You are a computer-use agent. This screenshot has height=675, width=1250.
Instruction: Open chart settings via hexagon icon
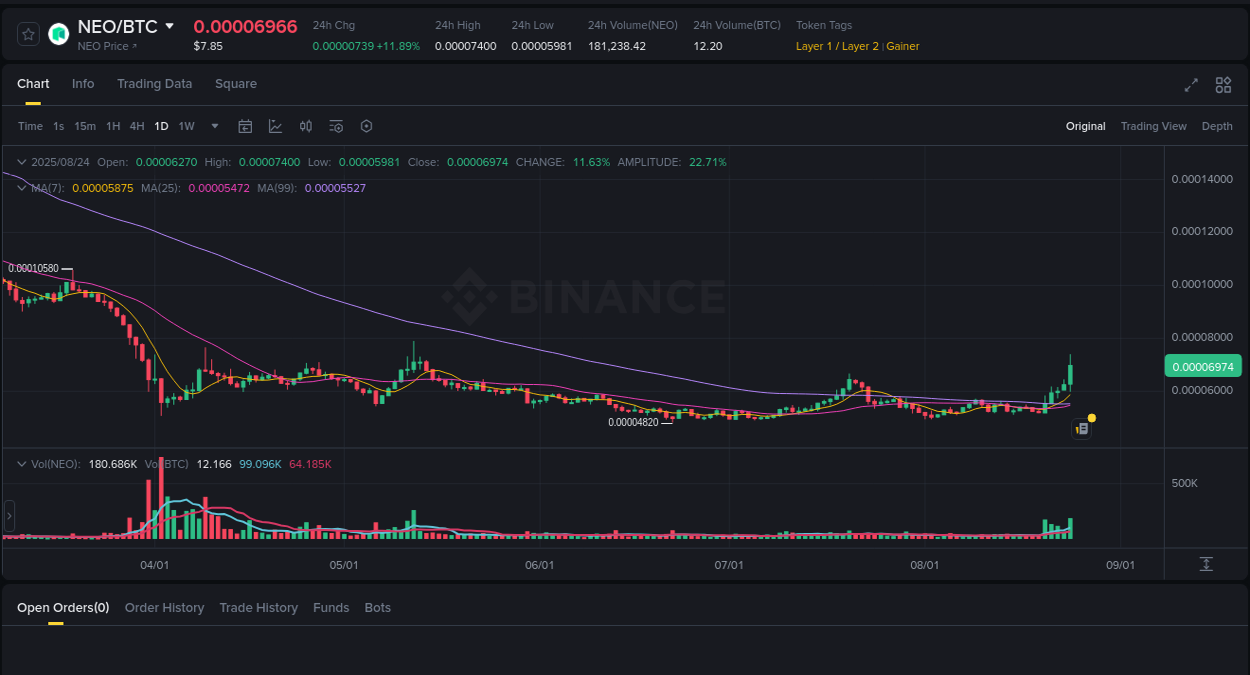coord(366,126)
